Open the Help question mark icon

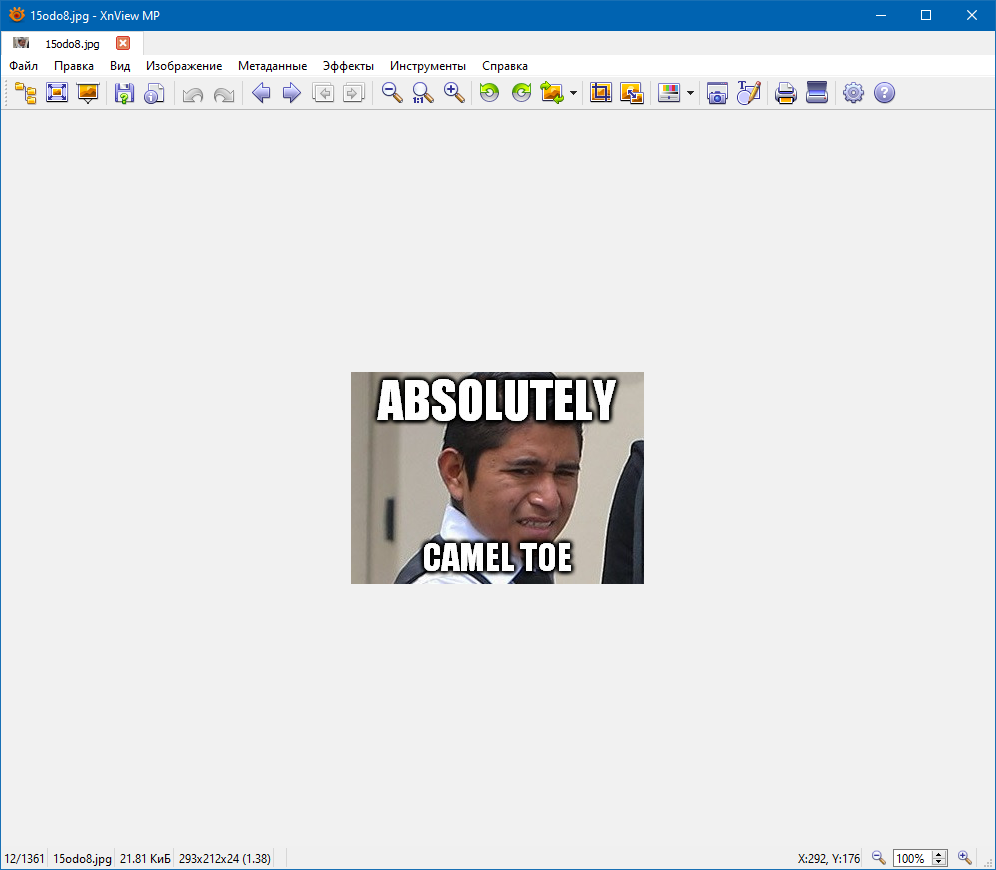884,93
